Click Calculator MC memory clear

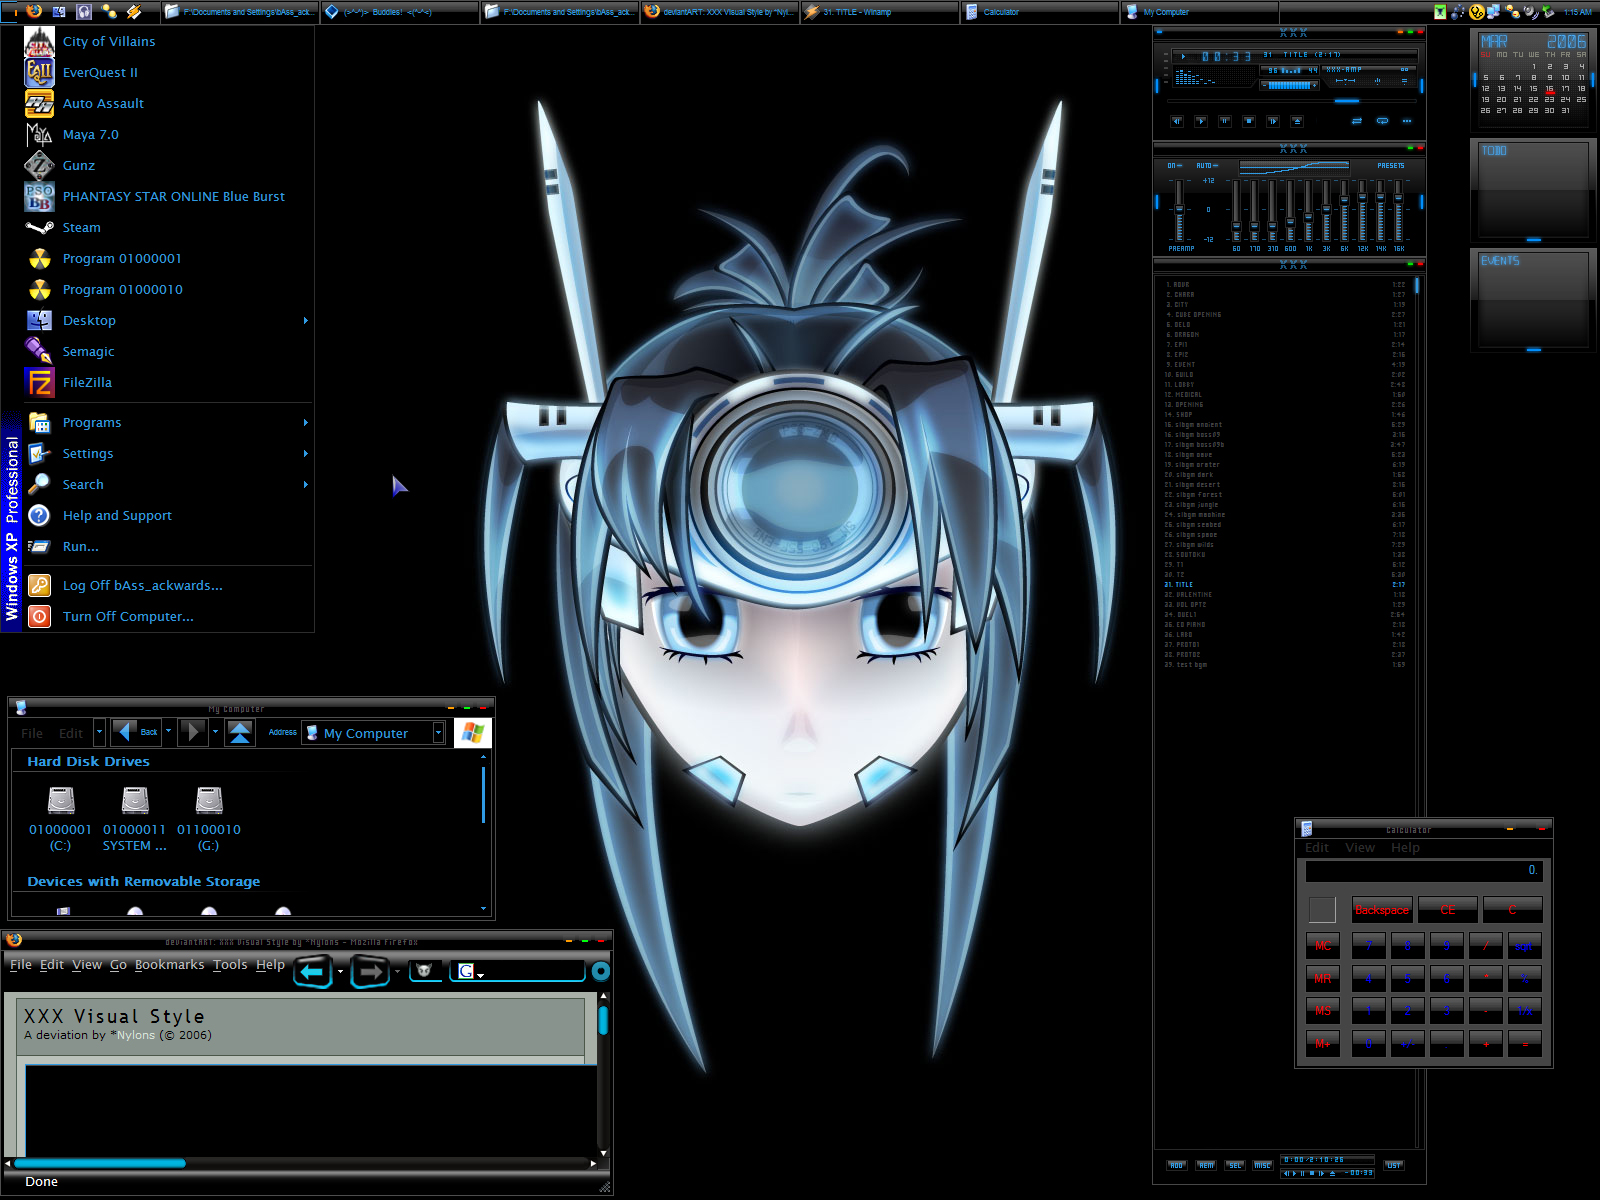(x=1323, y=946)
